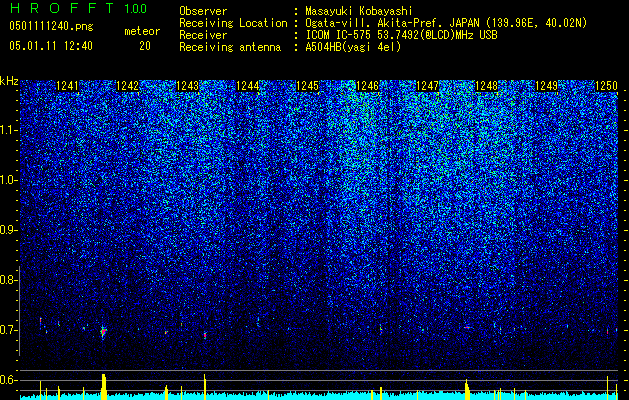Select the ICOM IC-575 receiver text
Screen dimensions: 629x400
[x=401, y=35]
